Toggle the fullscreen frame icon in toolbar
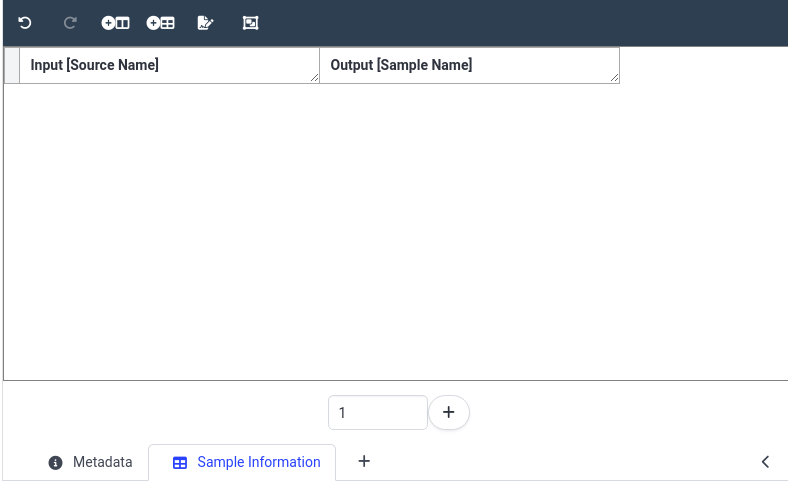The width and height of the screenshot is (788, 481). (x=250, y=23)
